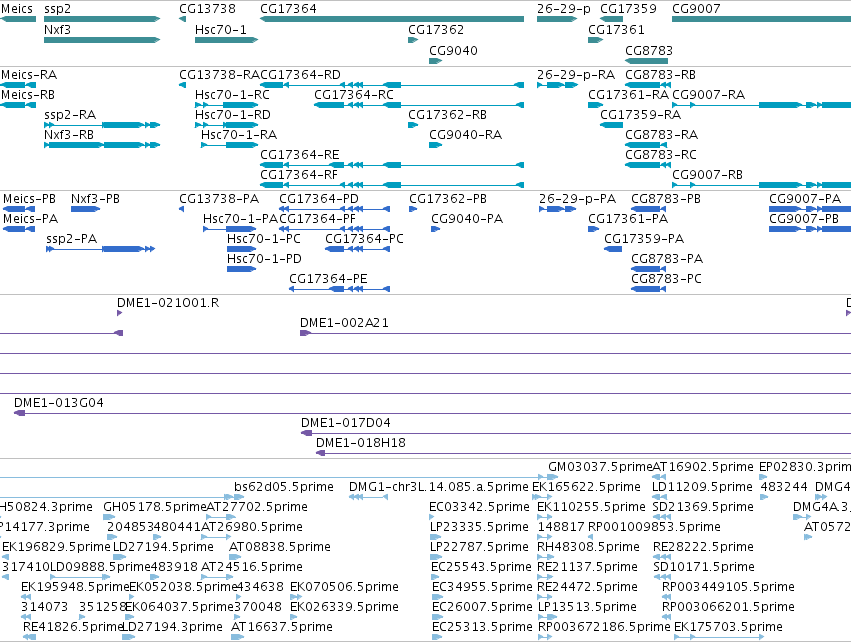Click transcript CG17364-RD label
The width and height of the screenshot is (851, 642).
click(301, 75)
